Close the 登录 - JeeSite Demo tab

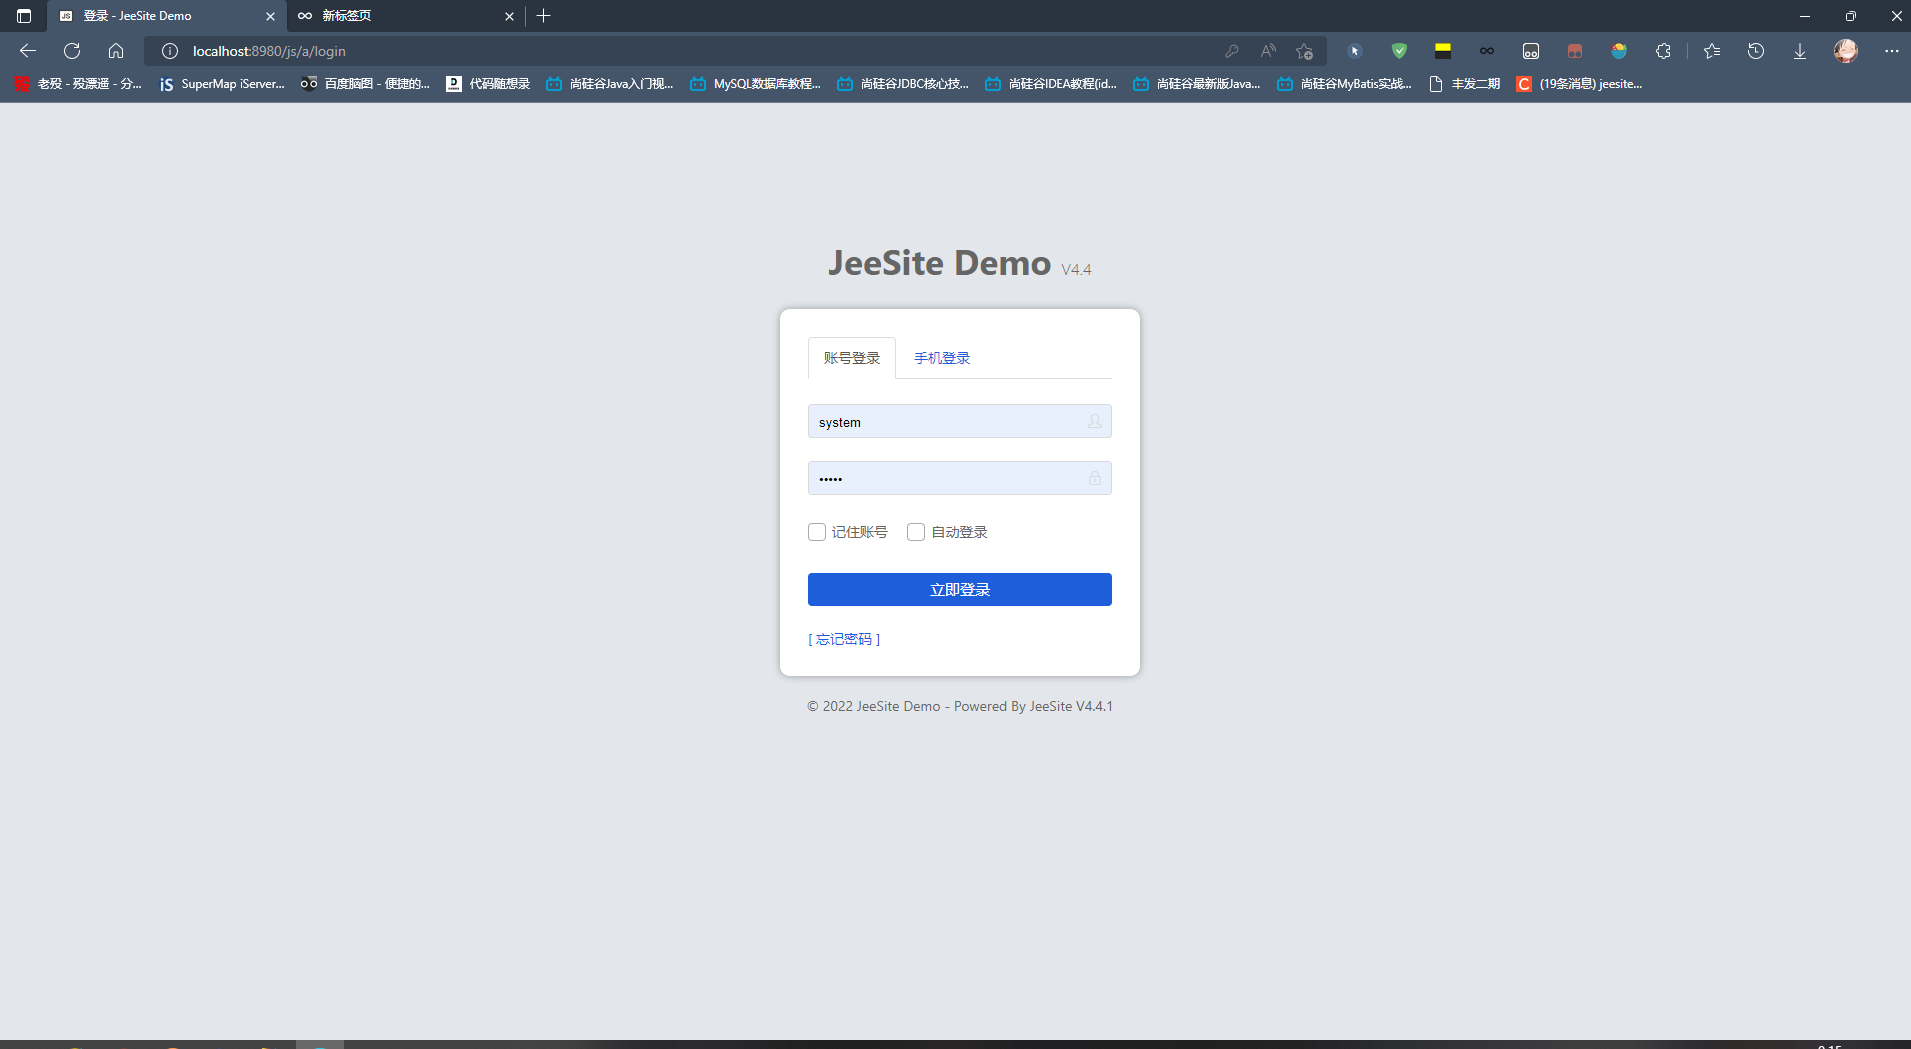[270, 16]
